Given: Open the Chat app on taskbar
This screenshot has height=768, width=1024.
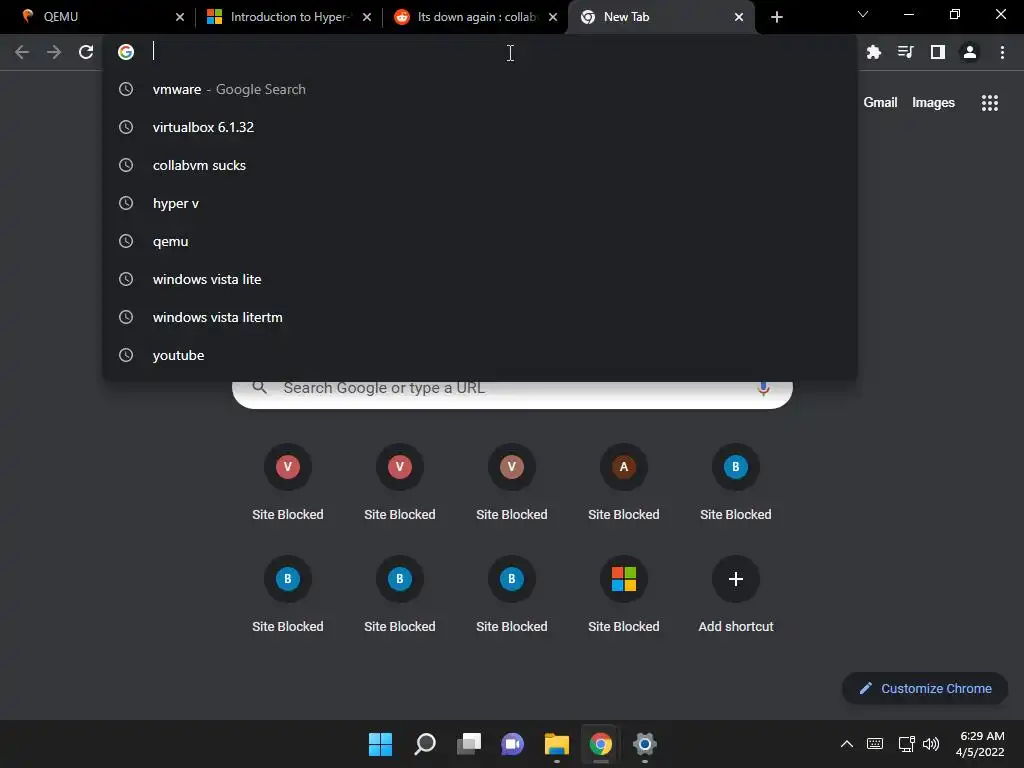Looking at the screenshot, I should pyautogui.click(x=513, y=744).
